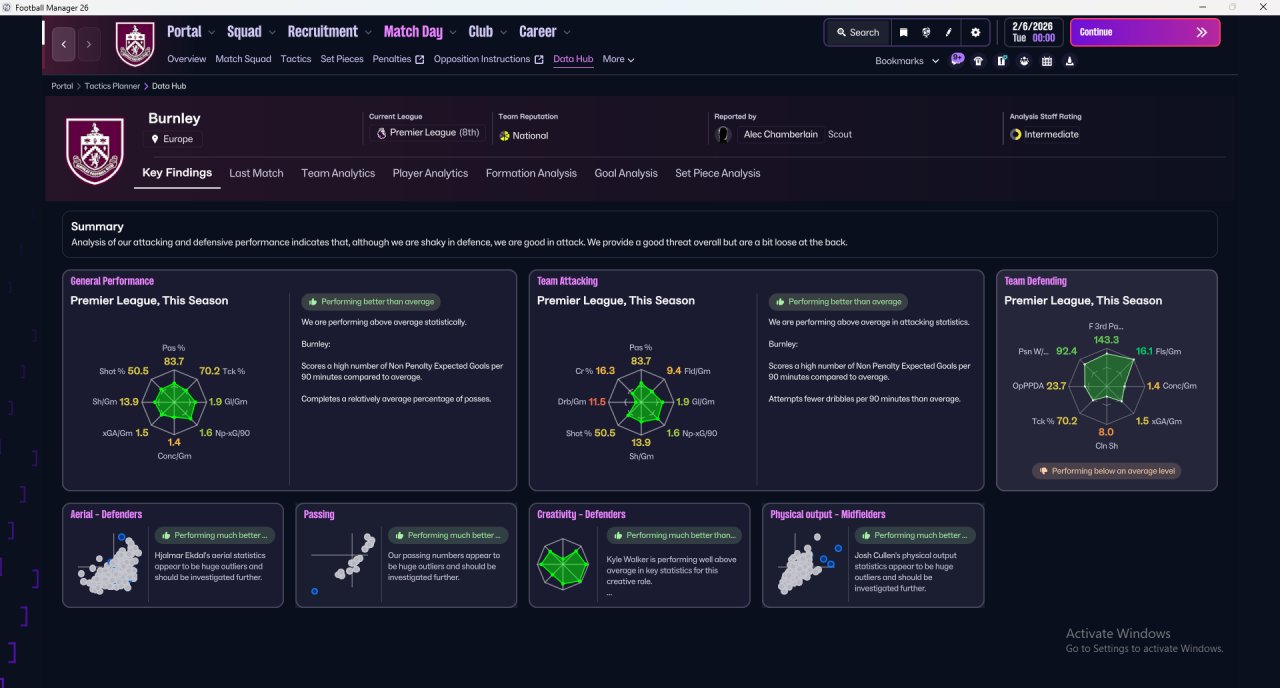The height and width of the screenshot is (688, 1280).
Task: Select the Data Hub sub-tab
Action: coord(573,59)
